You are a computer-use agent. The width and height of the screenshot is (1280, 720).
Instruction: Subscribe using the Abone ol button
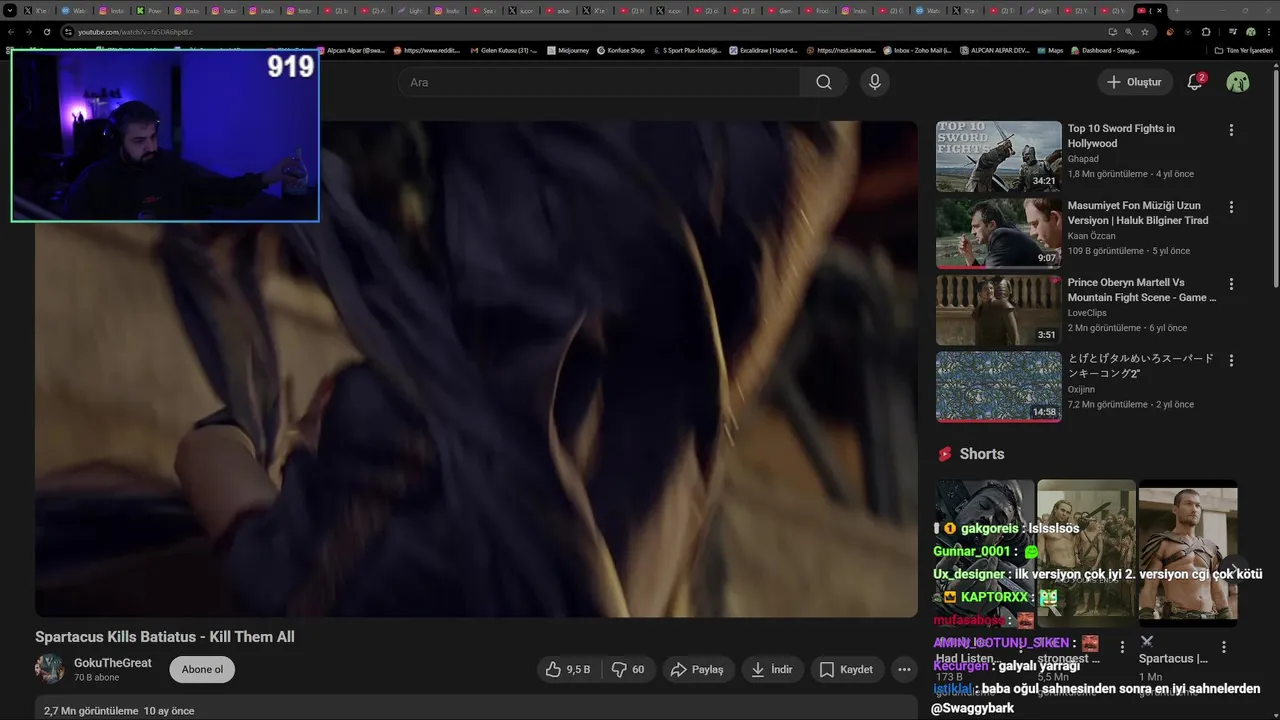click(x=202, y=670)
